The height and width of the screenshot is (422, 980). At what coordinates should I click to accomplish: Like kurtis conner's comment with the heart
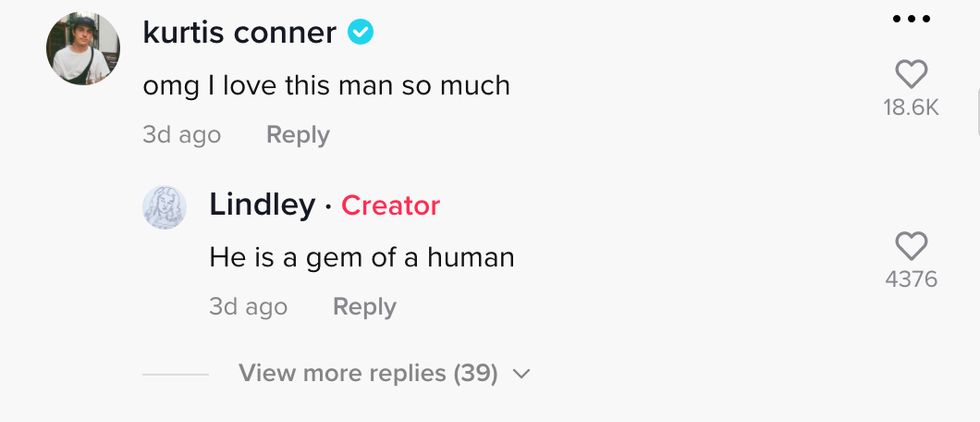[x=911, y=74]
